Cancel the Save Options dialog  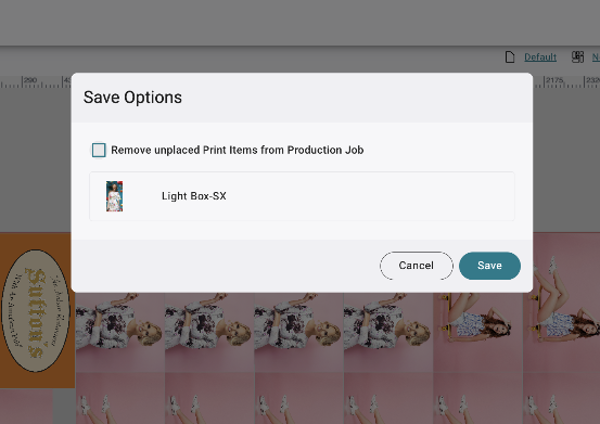(x=416, y=266)
